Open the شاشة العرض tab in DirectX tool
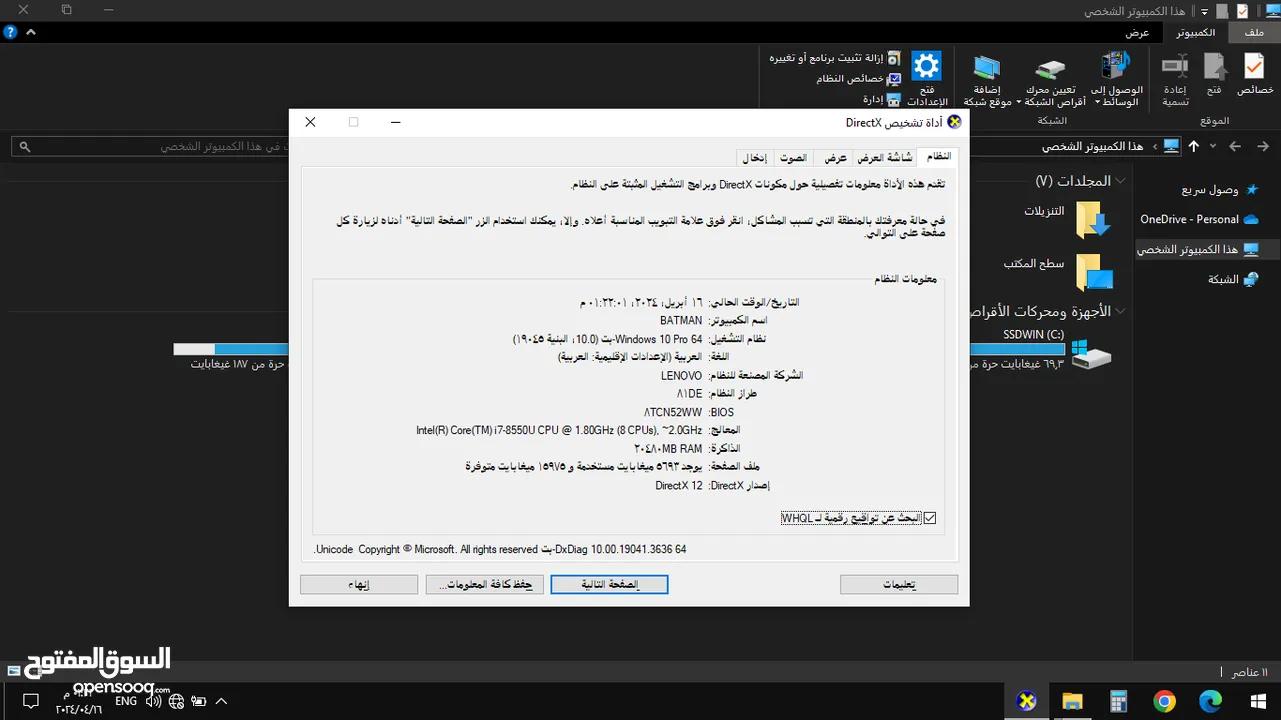 pos(885,158)
